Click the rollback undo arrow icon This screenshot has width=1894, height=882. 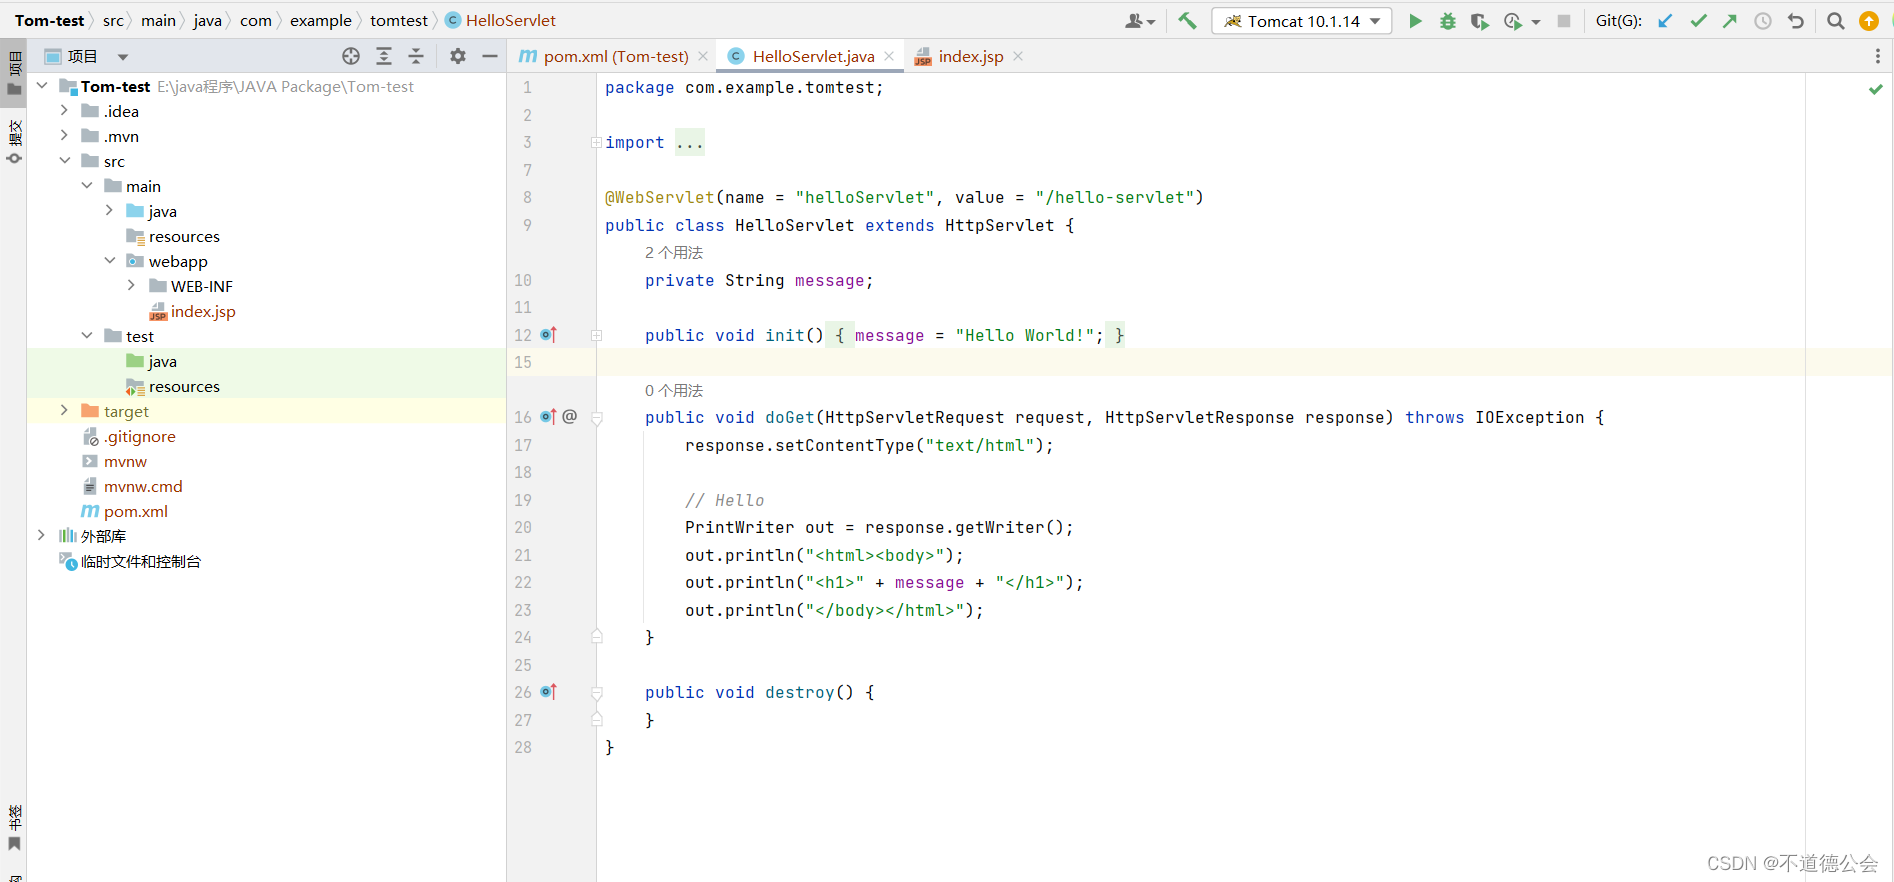click(x=1796, y=21)
